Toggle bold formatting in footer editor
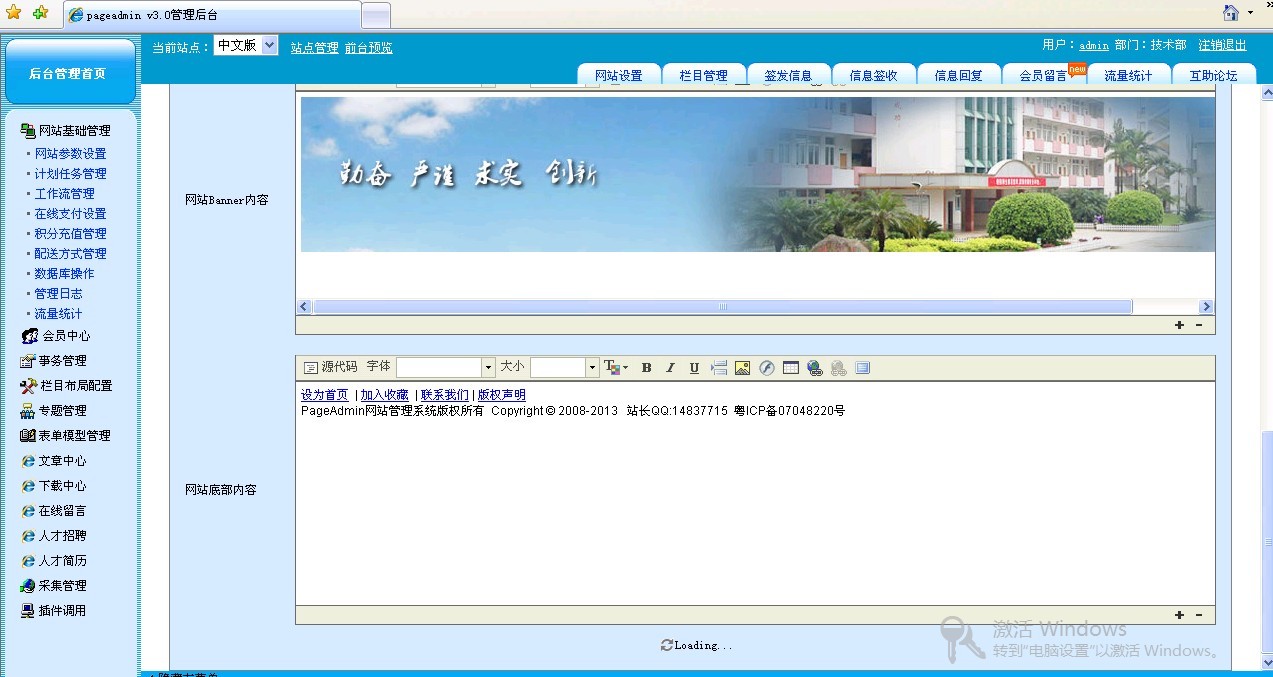Screen dimensions: 1273x677 646,368
